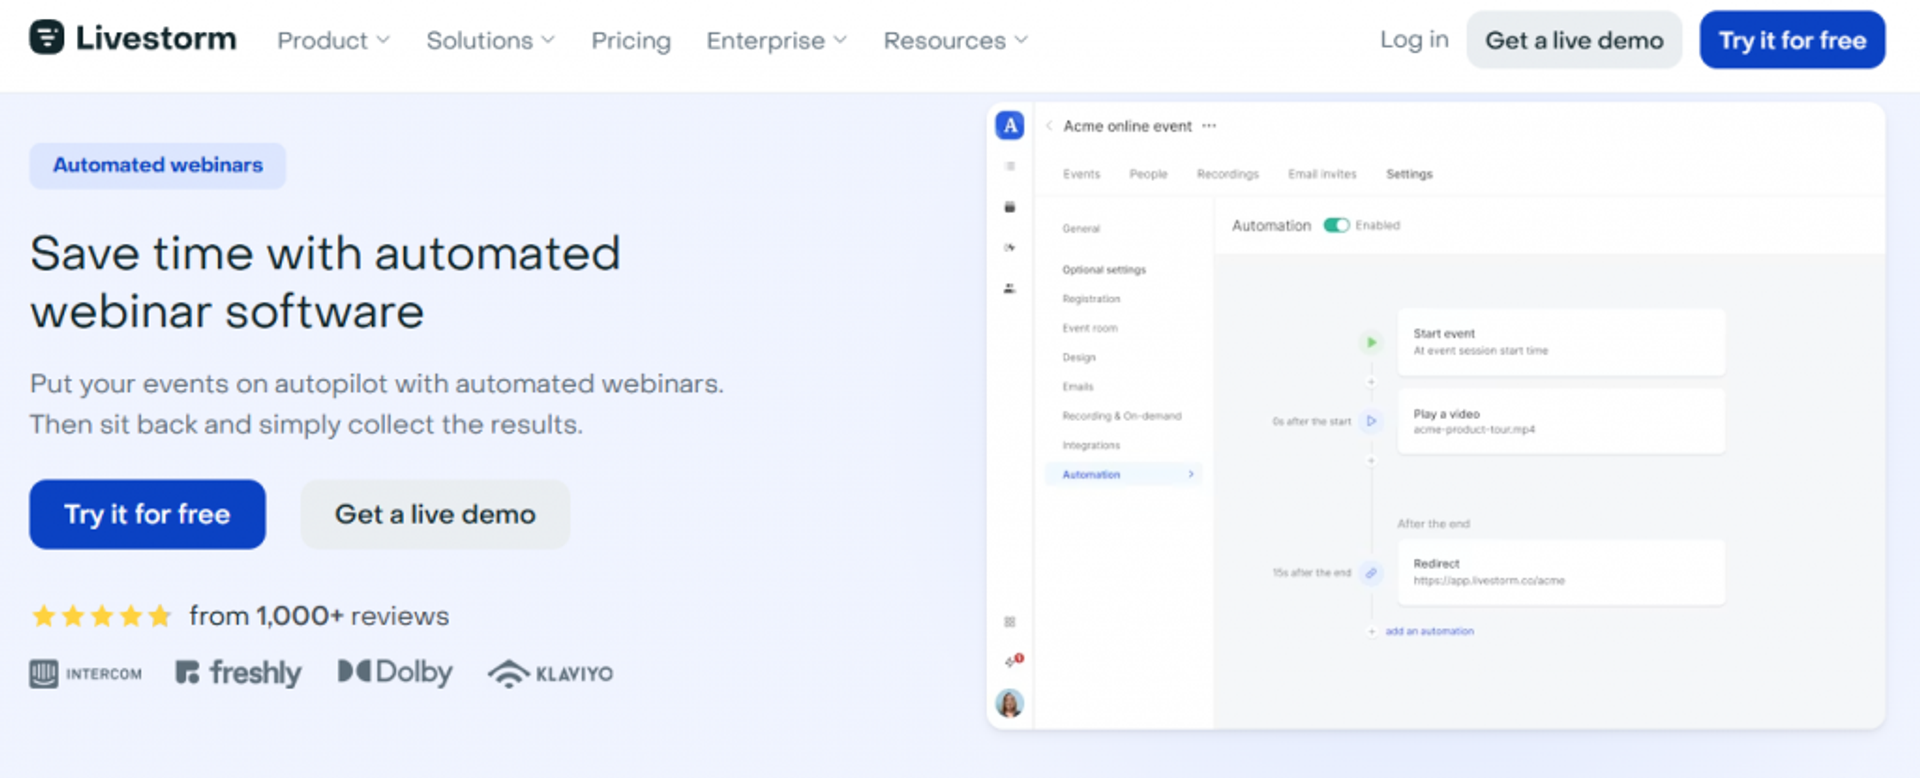
Task: Select the Settings tab
Action: (1409, 174)
